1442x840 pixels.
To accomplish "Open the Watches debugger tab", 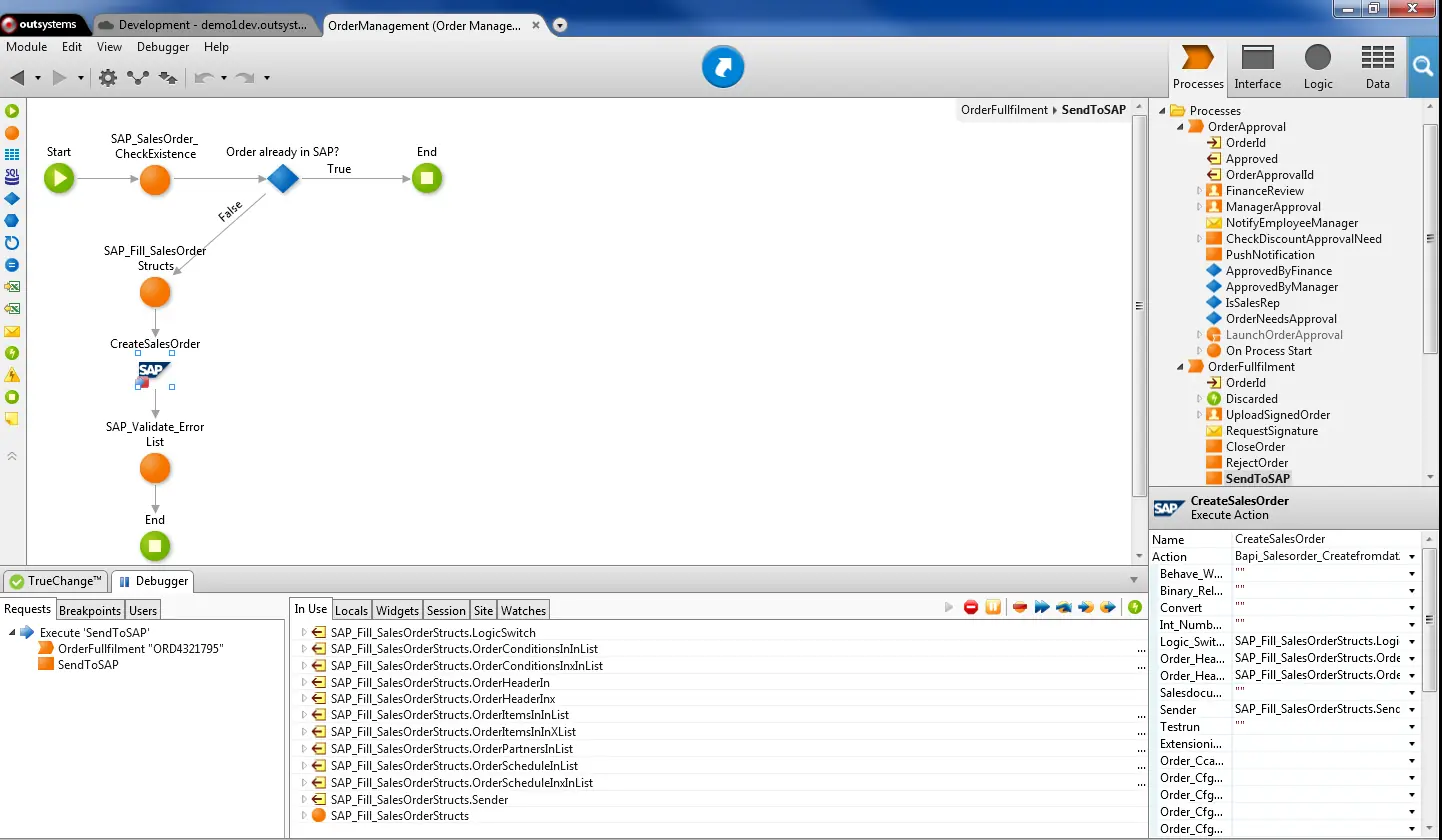I will tap(524, 610).
